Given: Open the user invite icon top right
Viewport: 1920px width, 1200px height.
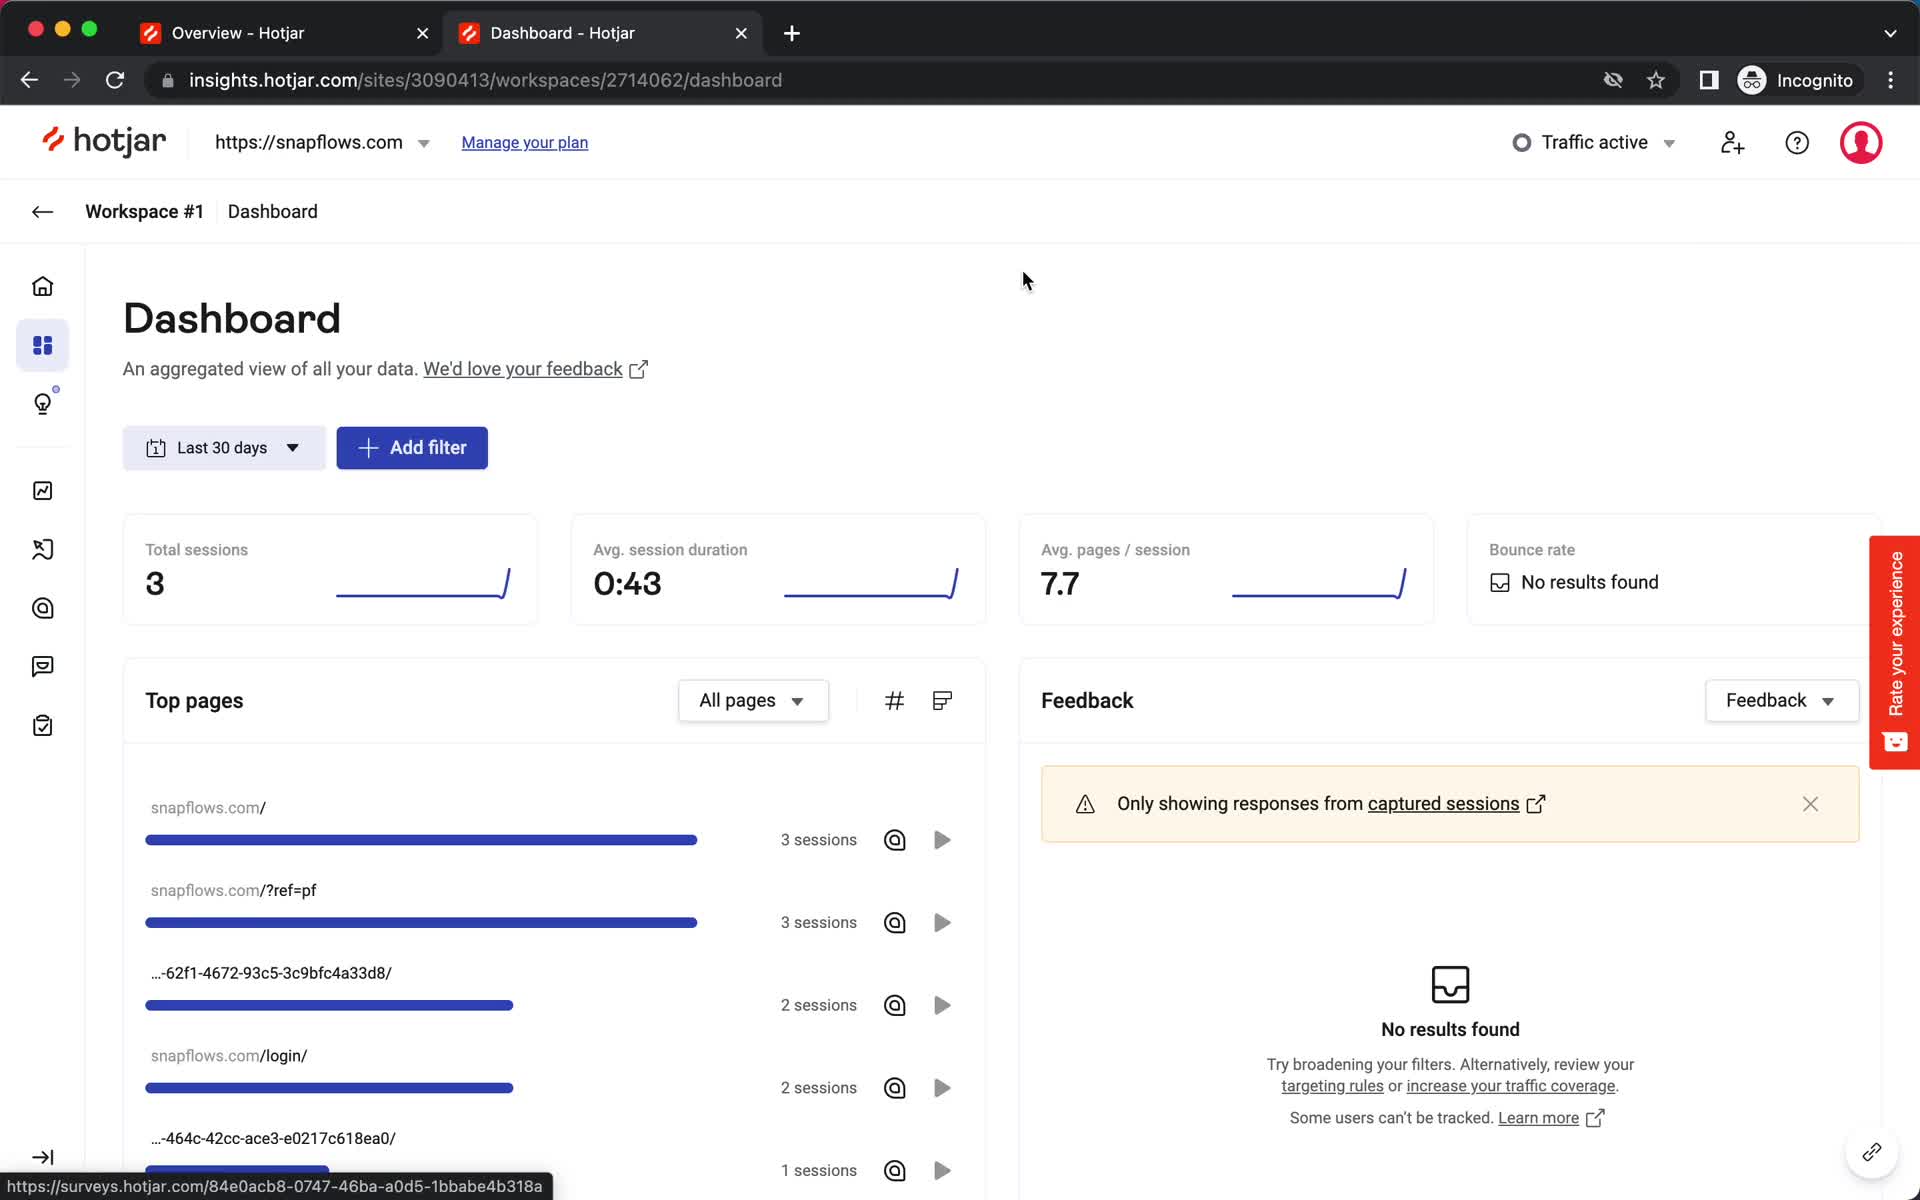Looking at the screenshot, I should [x=1733, y=142].
